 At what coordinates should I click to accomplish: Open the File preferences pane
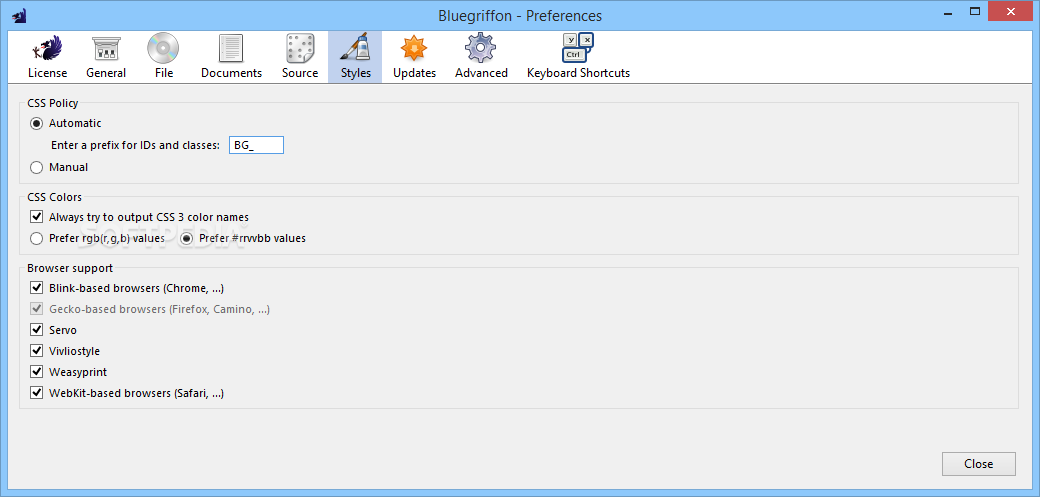pos(164,56)
